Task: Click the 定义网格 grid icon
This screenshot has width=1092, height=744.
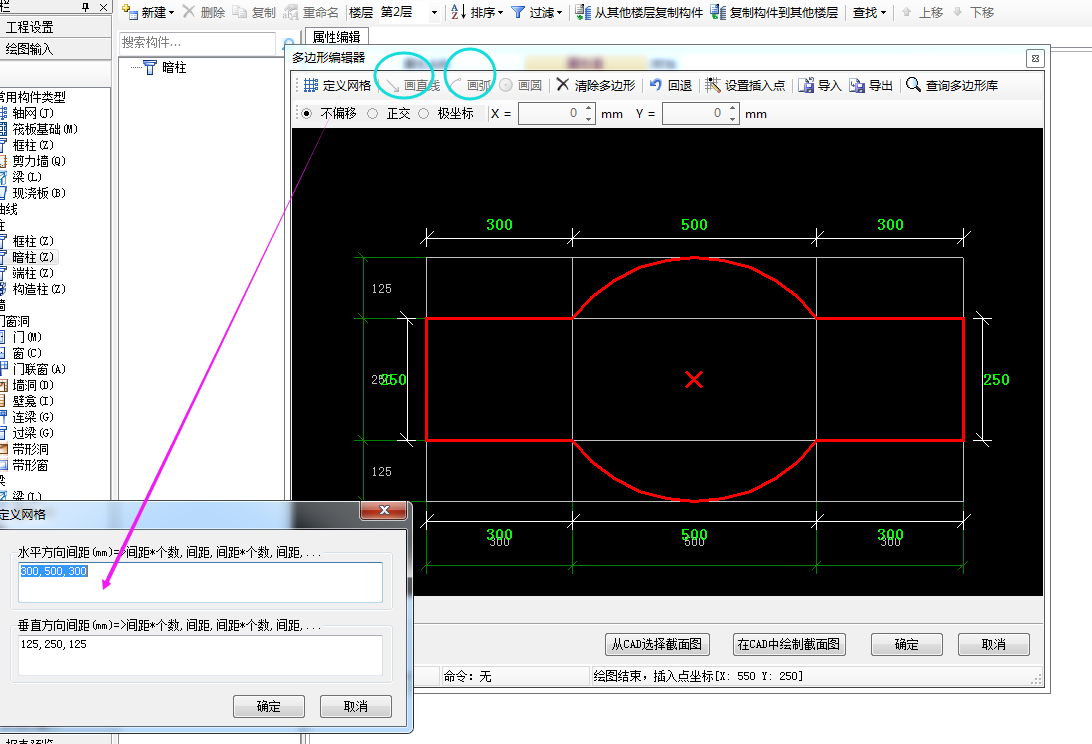Action: (x=311, y=85)
